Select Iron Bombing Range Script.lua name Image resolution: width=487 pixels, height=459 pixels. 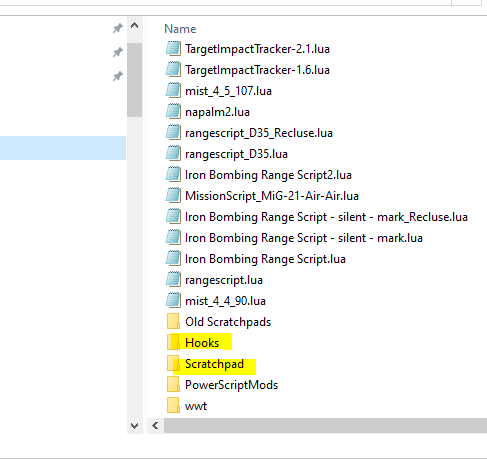click(265, 259)
